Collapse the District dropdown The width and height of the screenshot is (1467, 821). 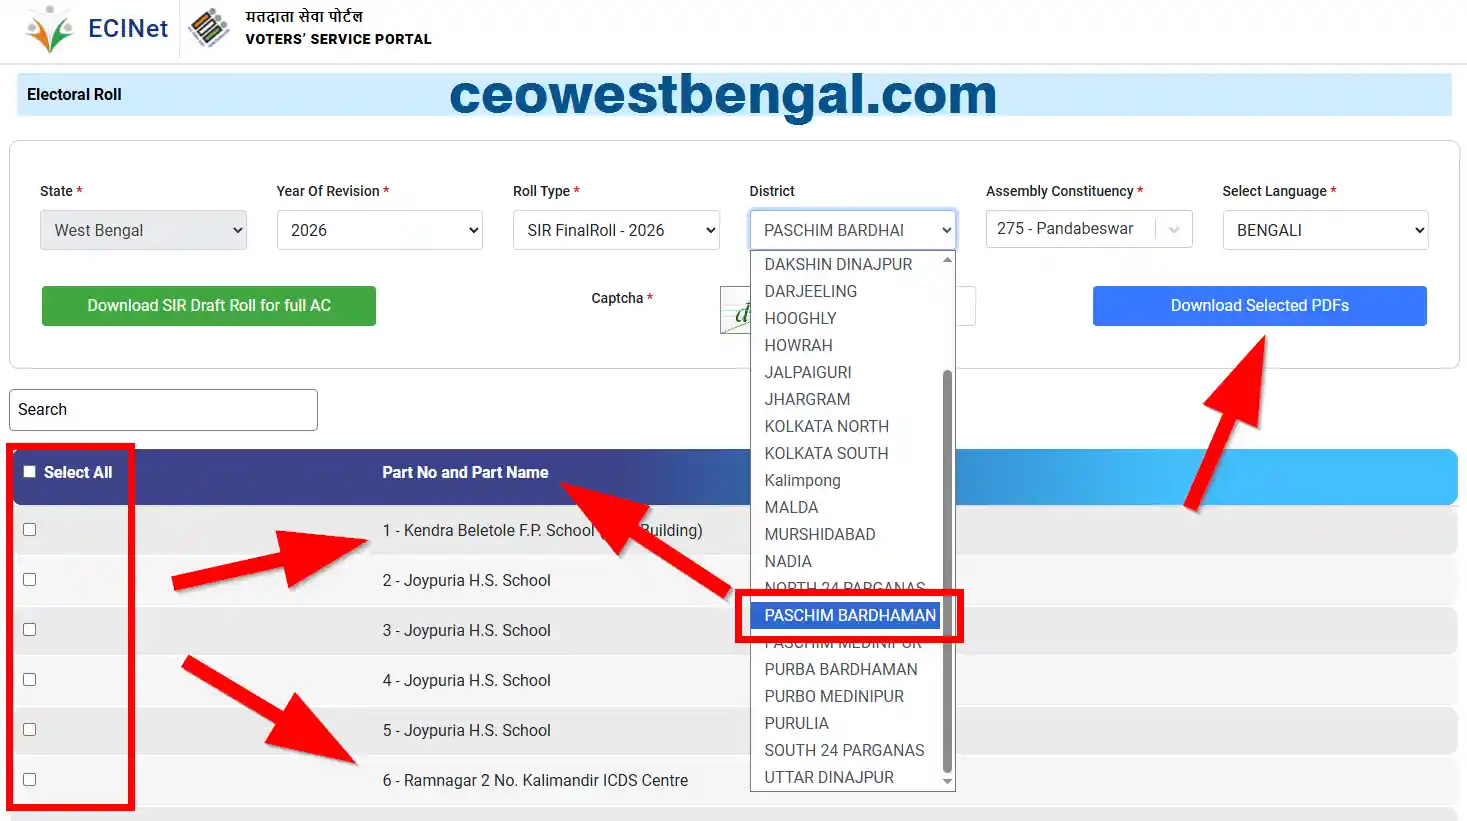pyautogui.click(x=853, y=230)
